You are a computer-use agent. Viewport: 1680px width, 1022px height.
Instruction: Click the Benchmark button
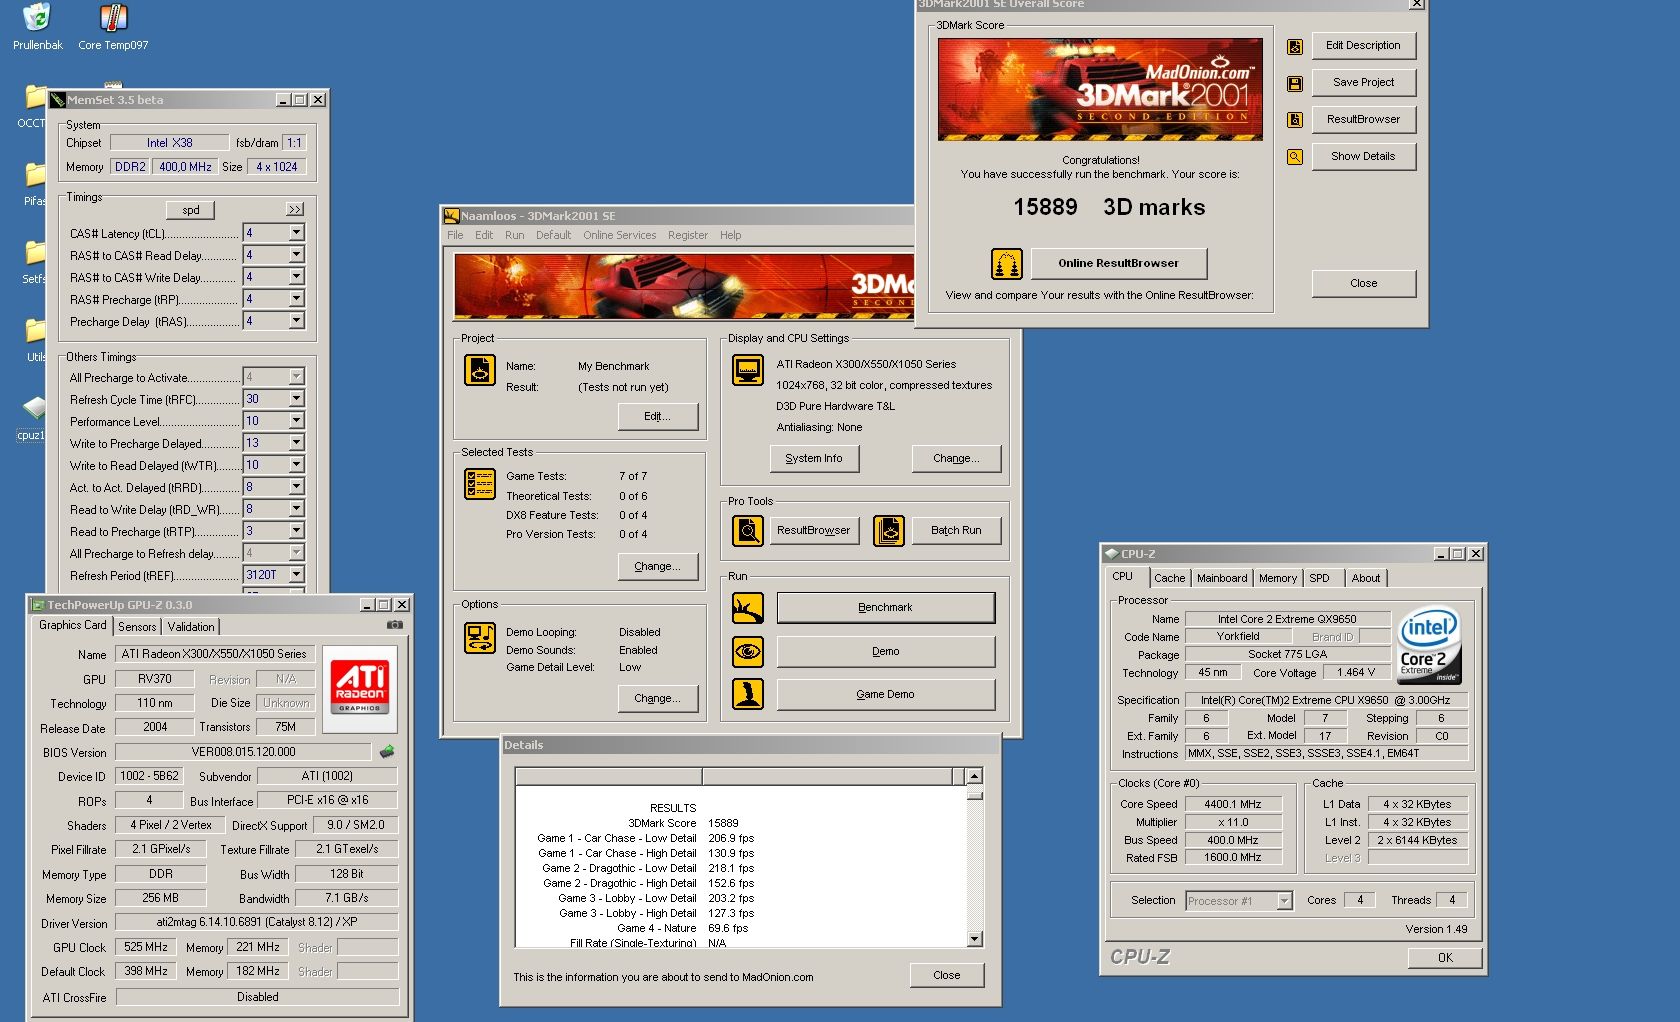[886, 608]
